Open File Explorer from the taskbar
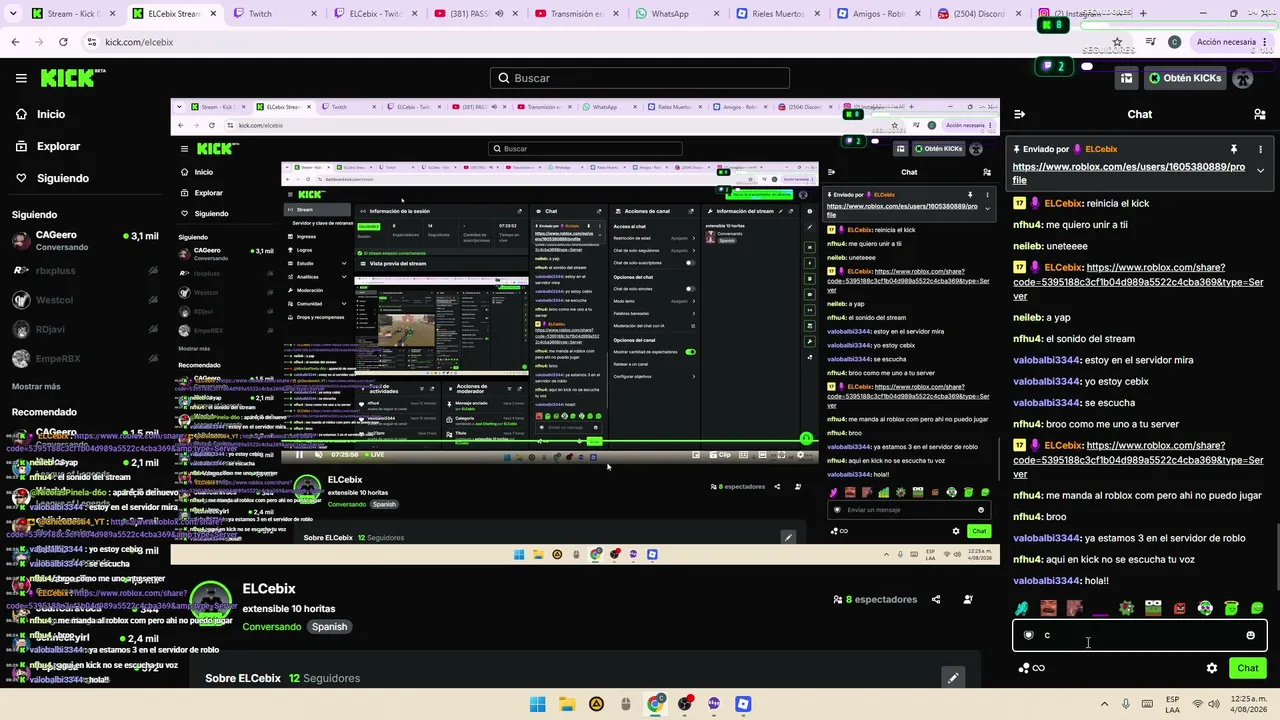The height and width of the screenshot is (720, 1280). click(x=567, y=704)
